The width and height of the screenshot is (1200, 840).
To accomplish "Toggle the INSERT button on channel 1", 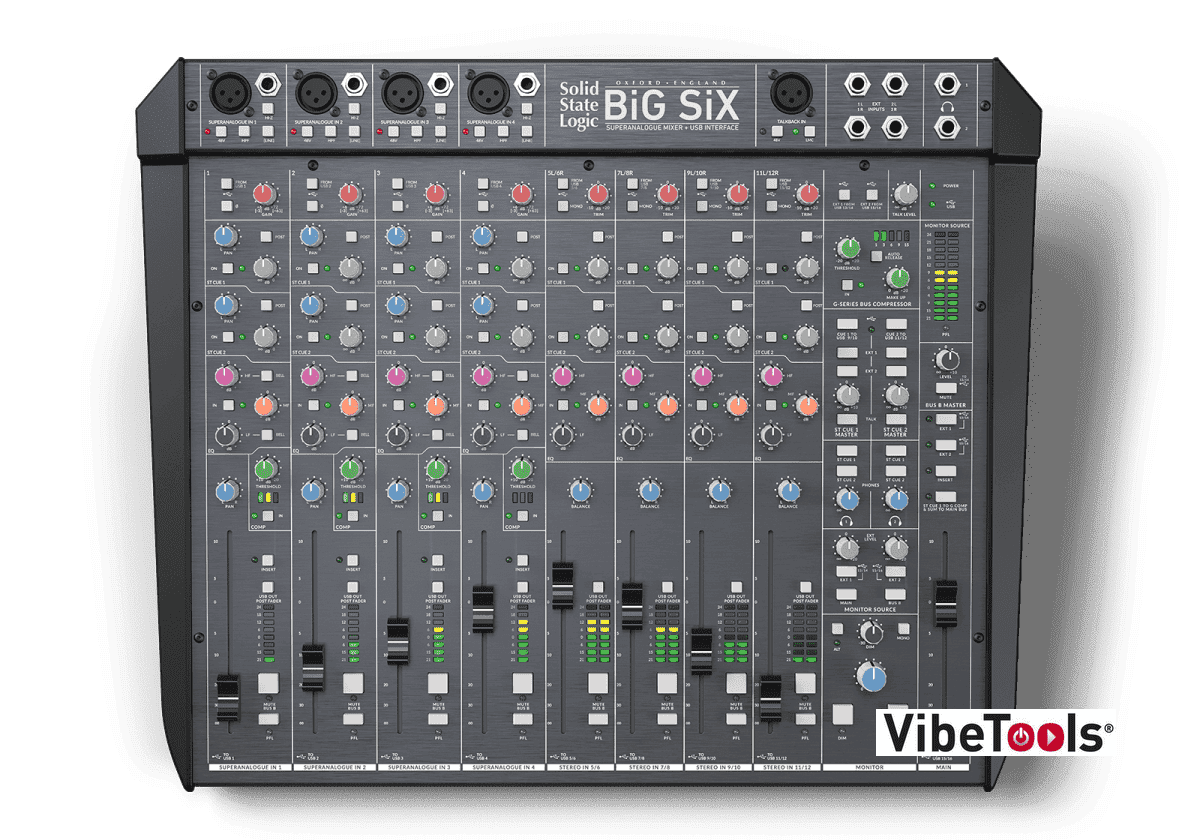I will tap(267, 559).
